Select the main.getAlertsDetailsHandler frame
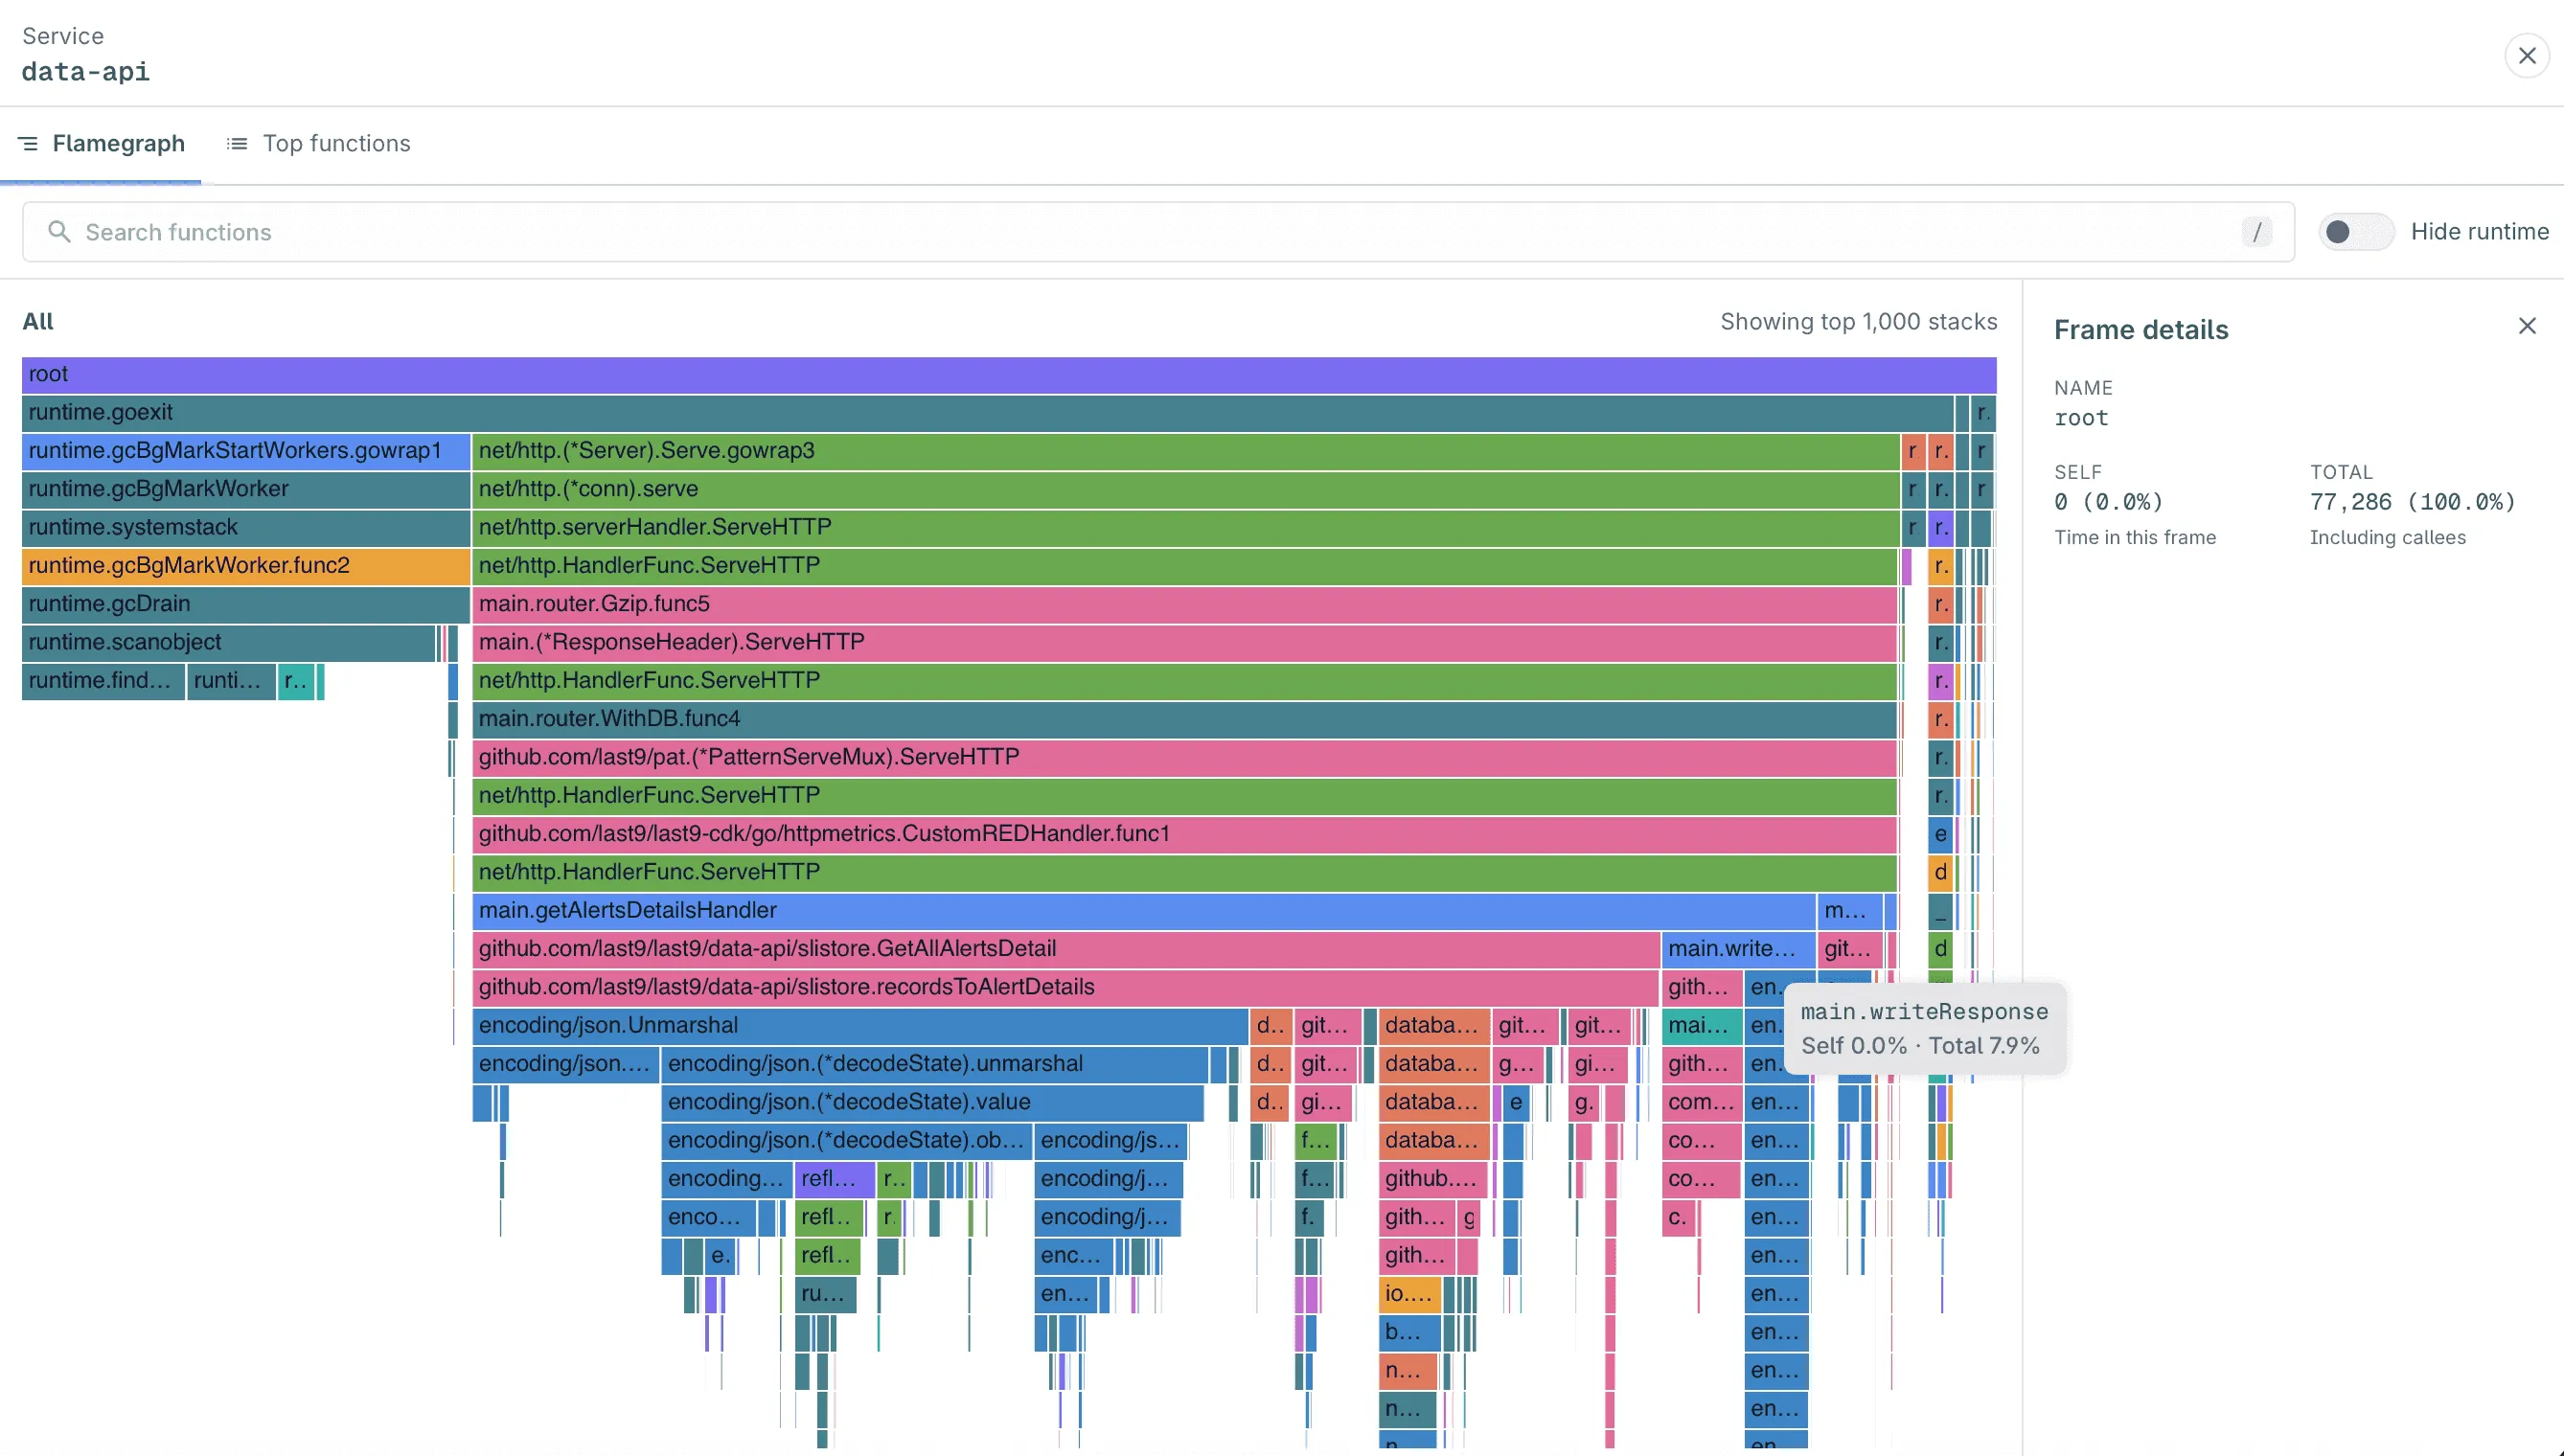This screenshot has height=1456, width=2564. [x=1143, y=910]
